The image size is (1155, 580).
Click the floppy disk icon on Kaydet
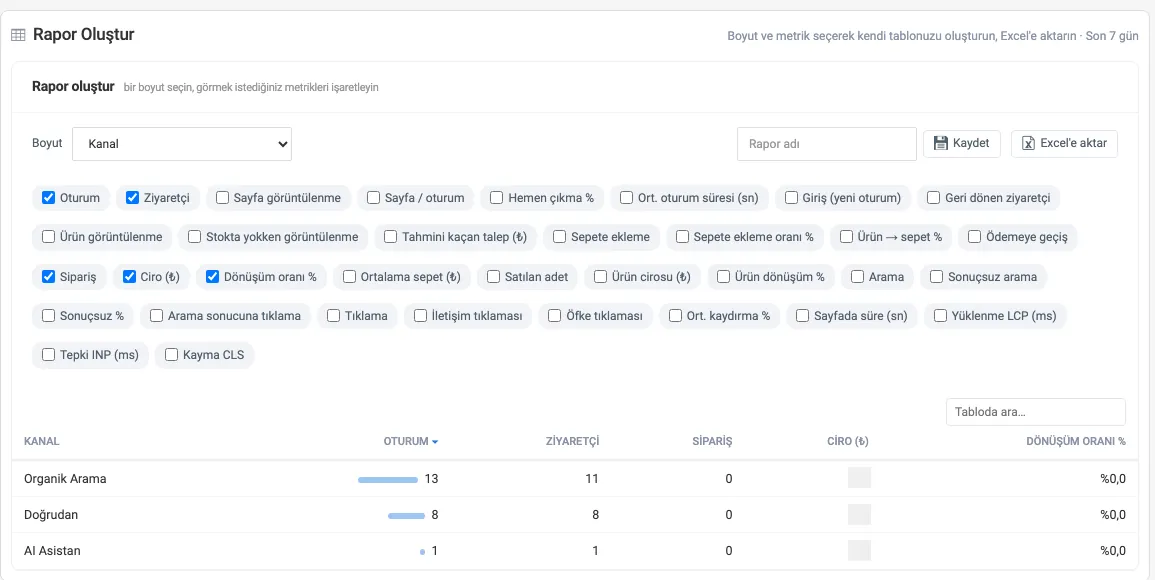click(x=940, y=143)
